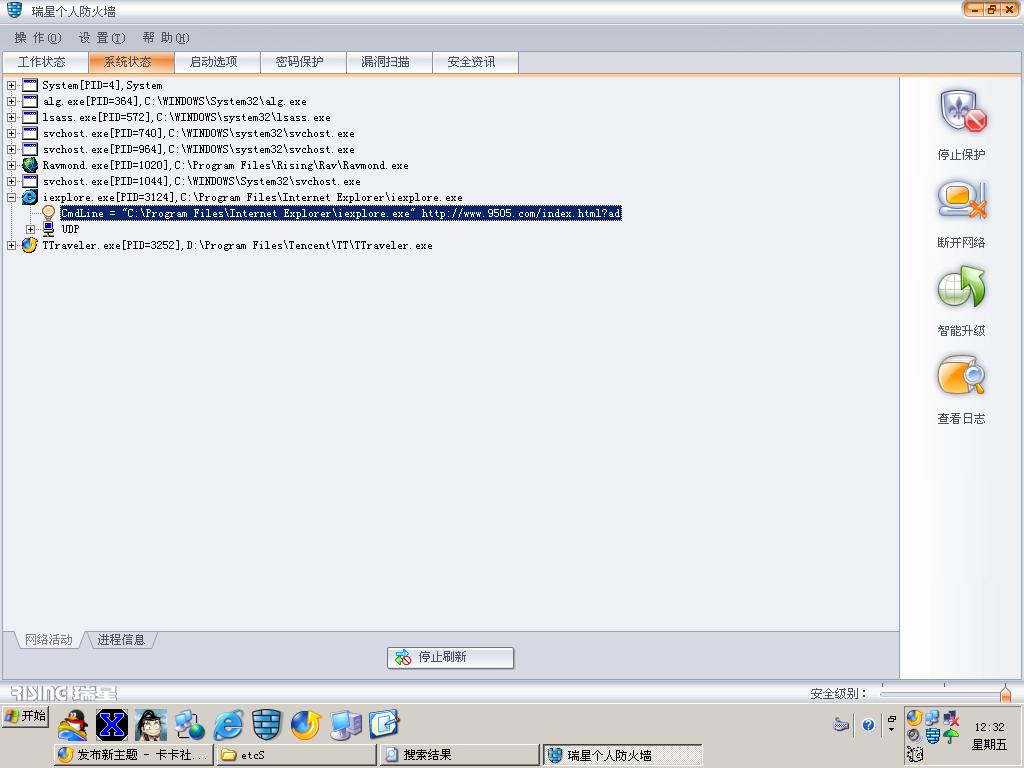Switch to the 网络活动 bottom tab
Image resolution: width=1024 pixels, height=768 pixels.
48,640
